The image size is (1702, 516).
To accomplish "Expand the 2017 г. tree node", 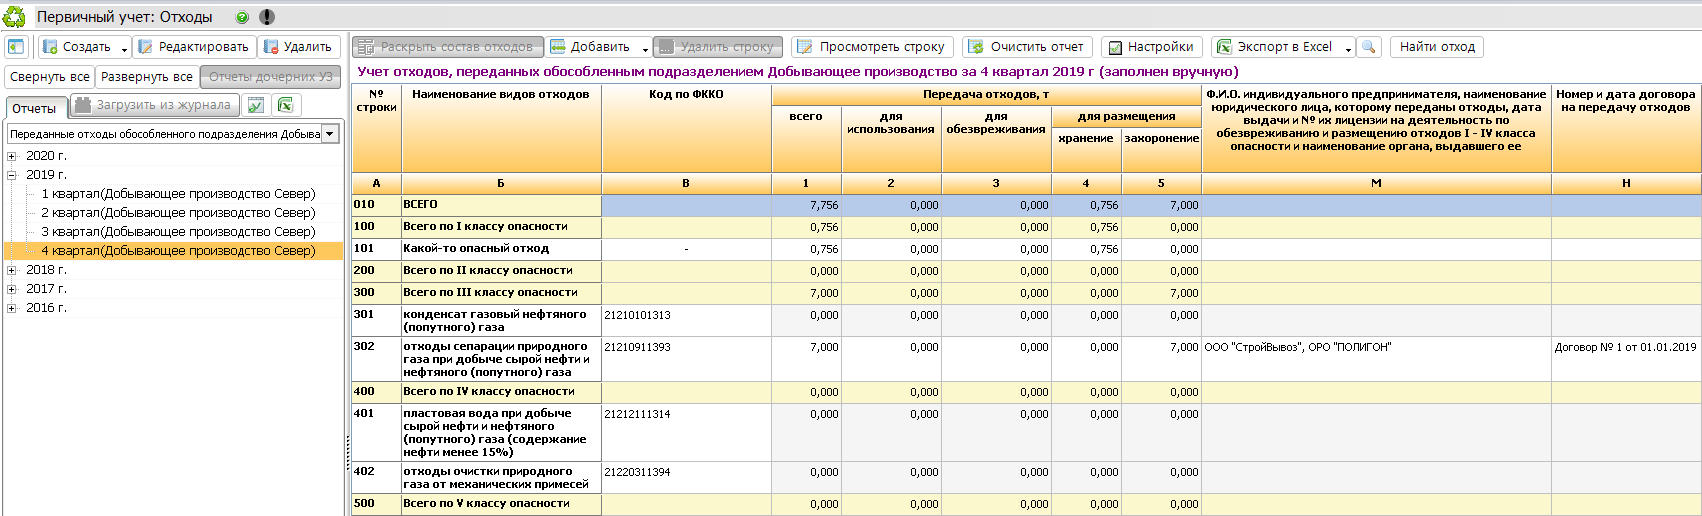I will click(12, 289).
